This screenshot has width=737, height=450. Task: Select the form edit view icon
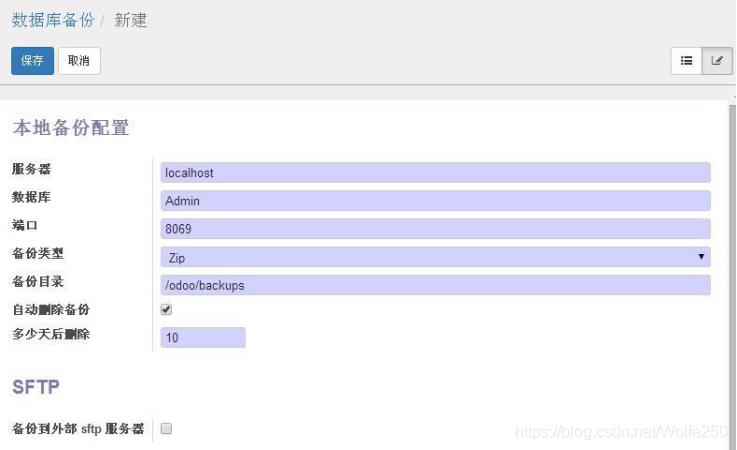coord(716,61)
